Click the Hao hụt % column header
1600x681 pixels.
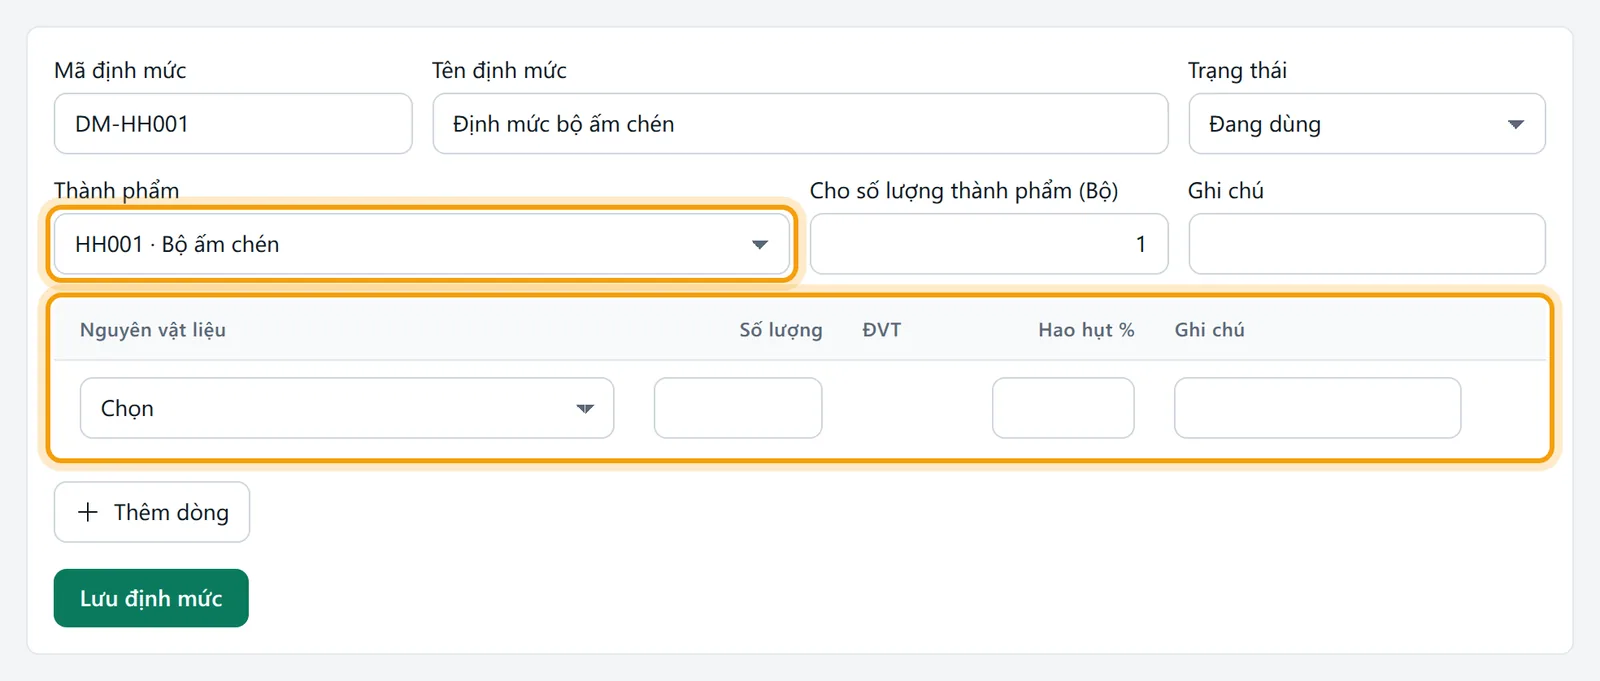pyautogui.click(x=1086, y=330)
